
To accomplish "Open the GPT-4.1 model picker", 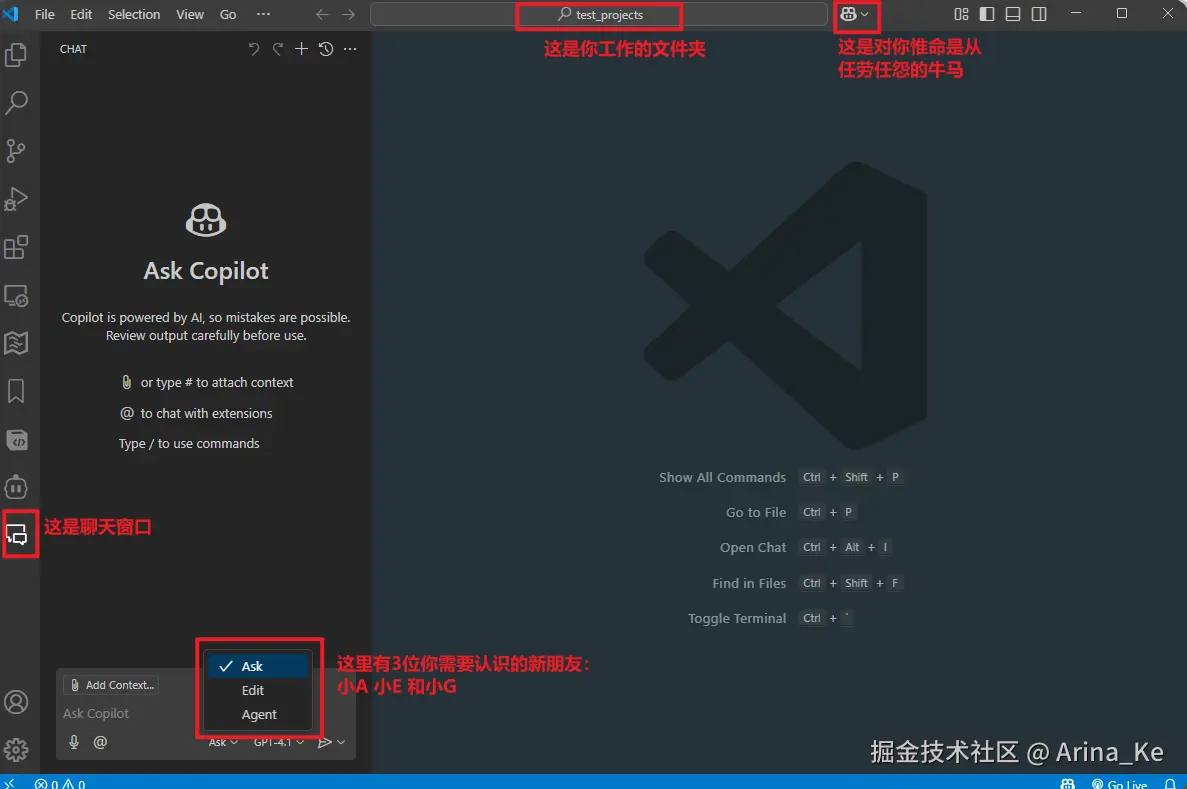I will pos(279,742).
